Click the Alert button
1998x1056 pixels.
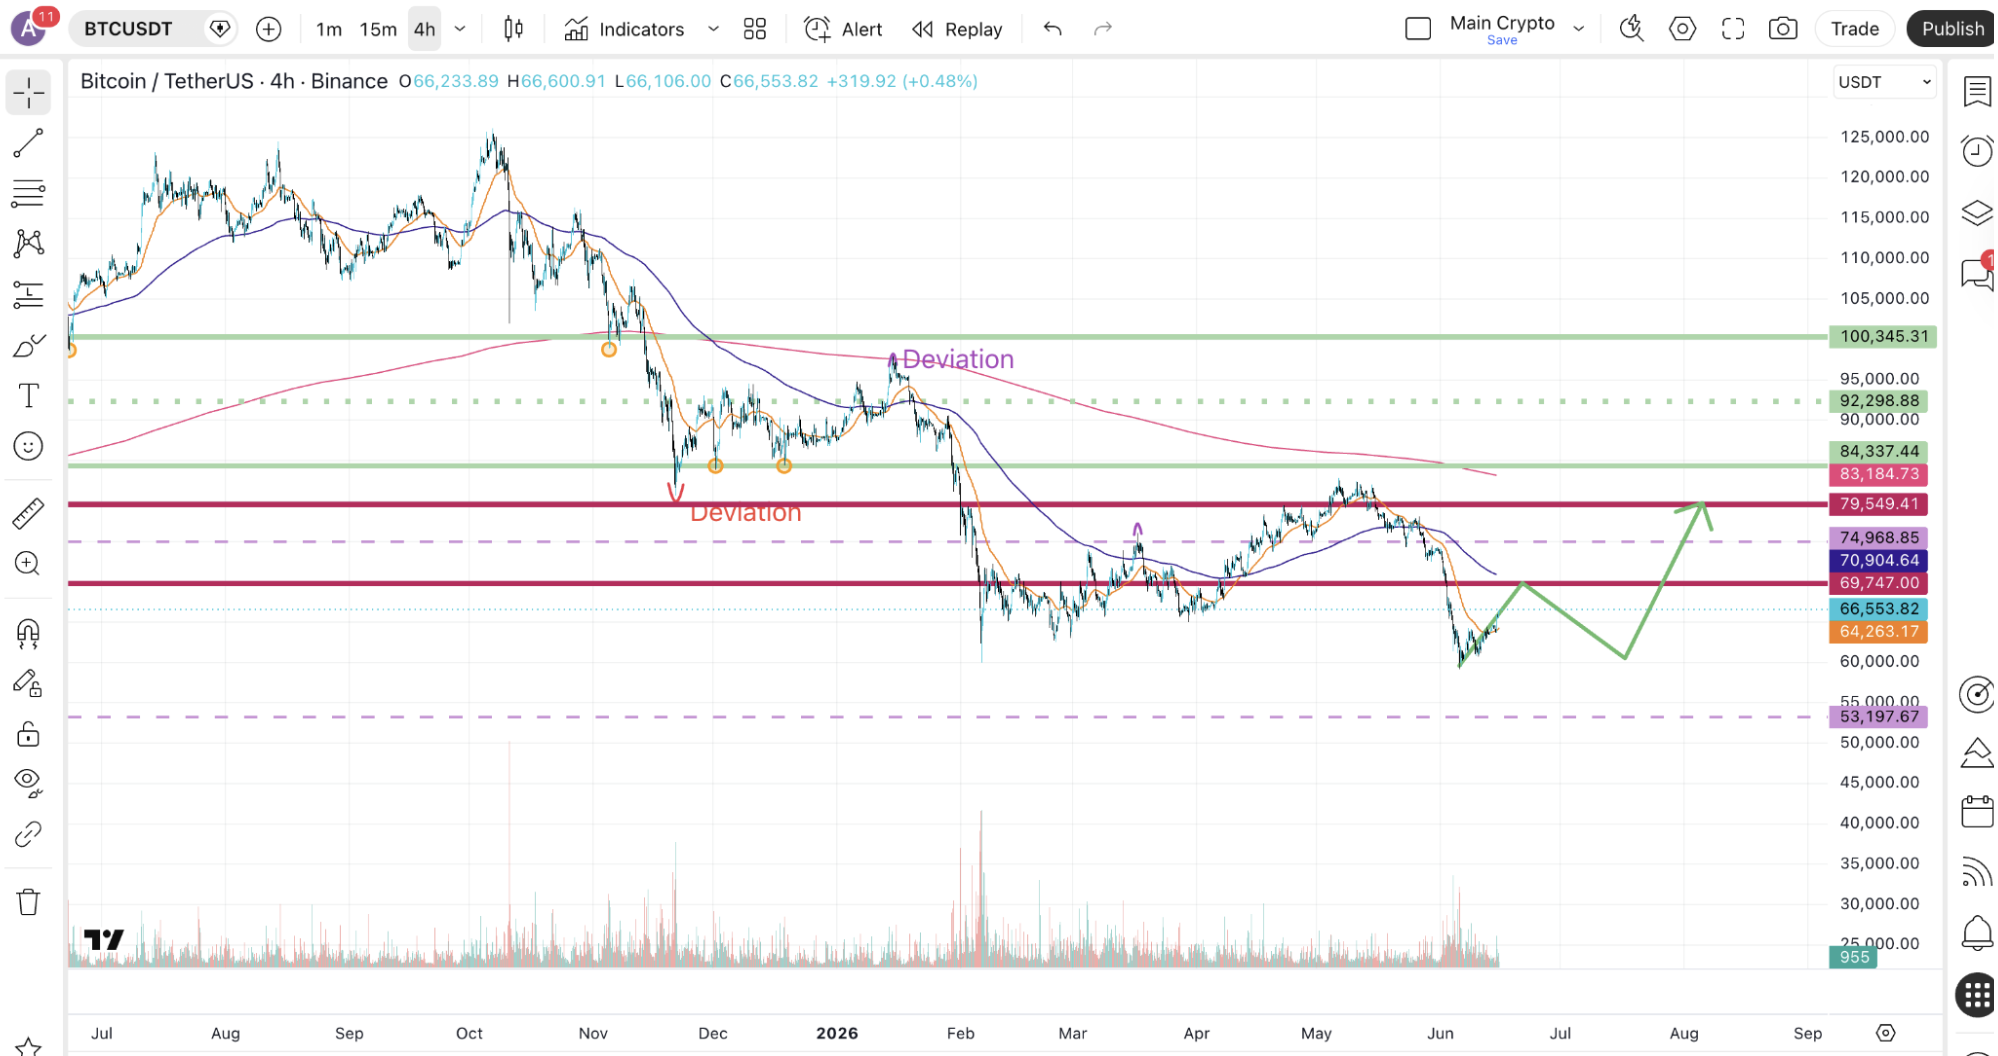[x=843, y=29]
